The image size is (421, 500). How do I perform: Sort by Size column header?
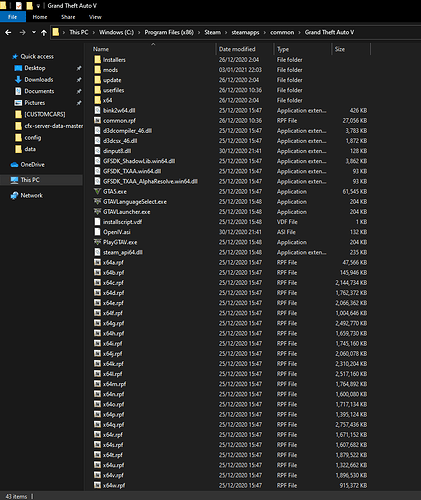(x=340, y=49)
